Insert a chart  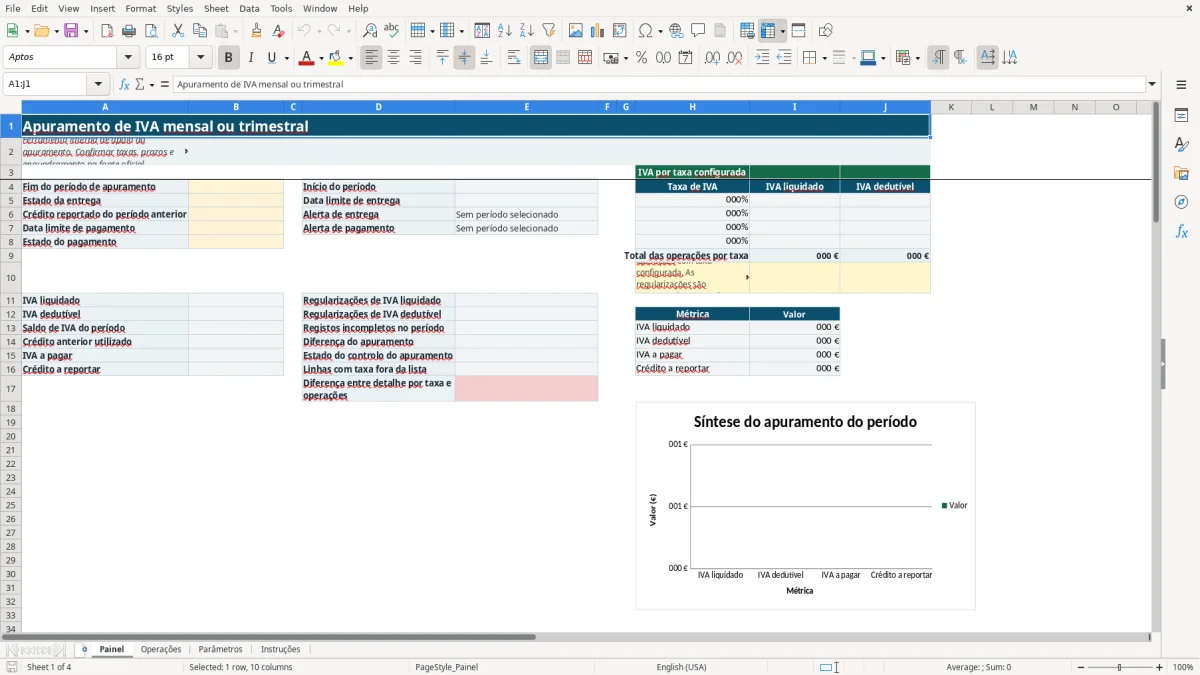(x=598, y=31)
